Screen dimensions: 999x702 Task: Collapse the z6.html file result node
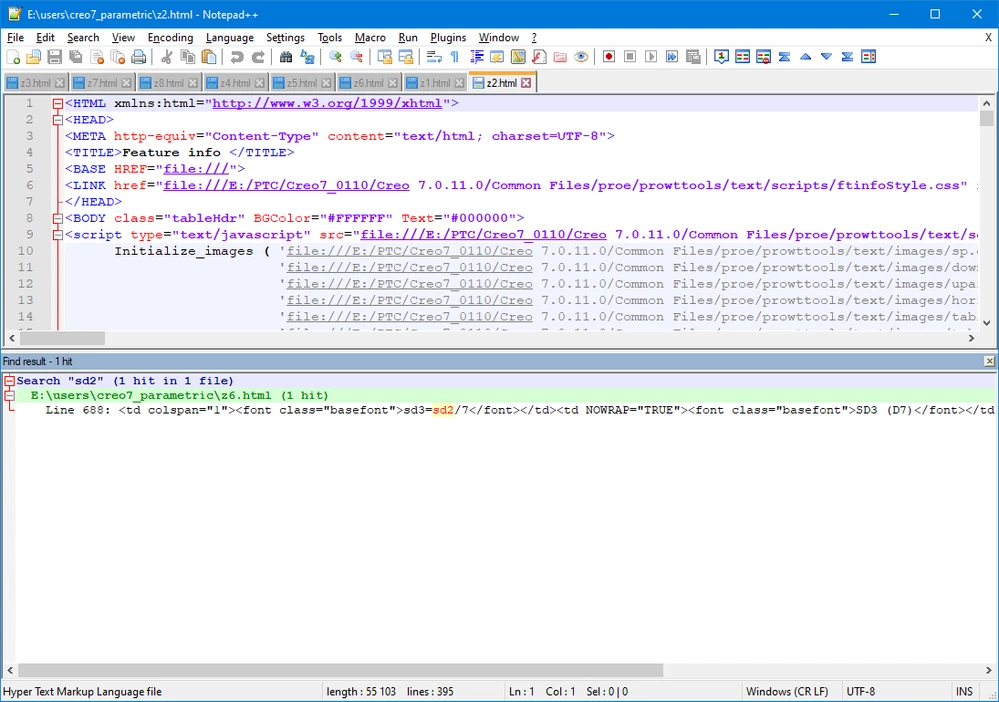click(9, 396)
